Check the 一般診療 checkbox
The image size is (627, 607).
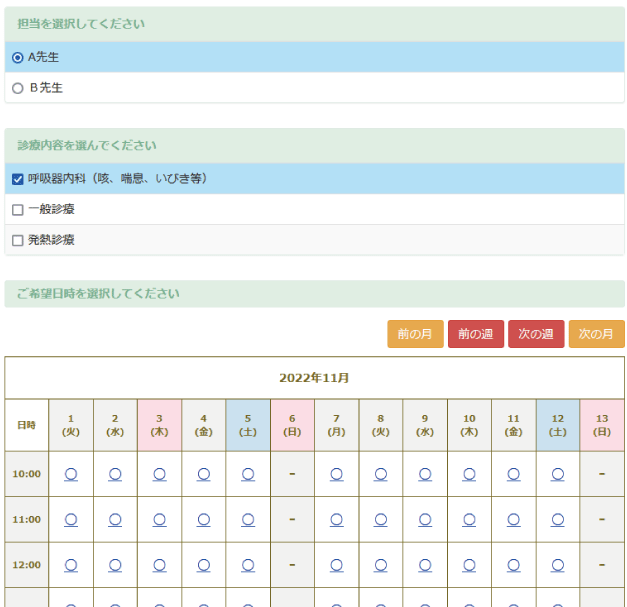[x=18, y=210]
